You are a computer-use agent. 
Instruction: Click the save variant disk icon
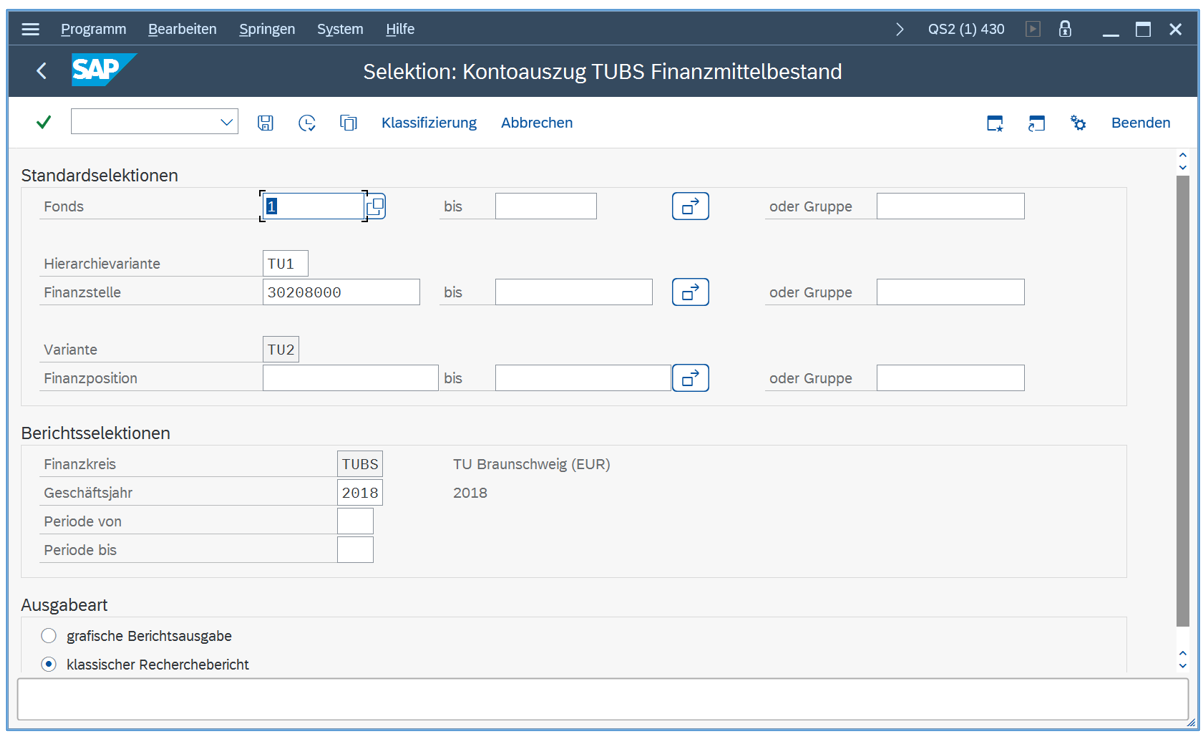tap(265, 123)
